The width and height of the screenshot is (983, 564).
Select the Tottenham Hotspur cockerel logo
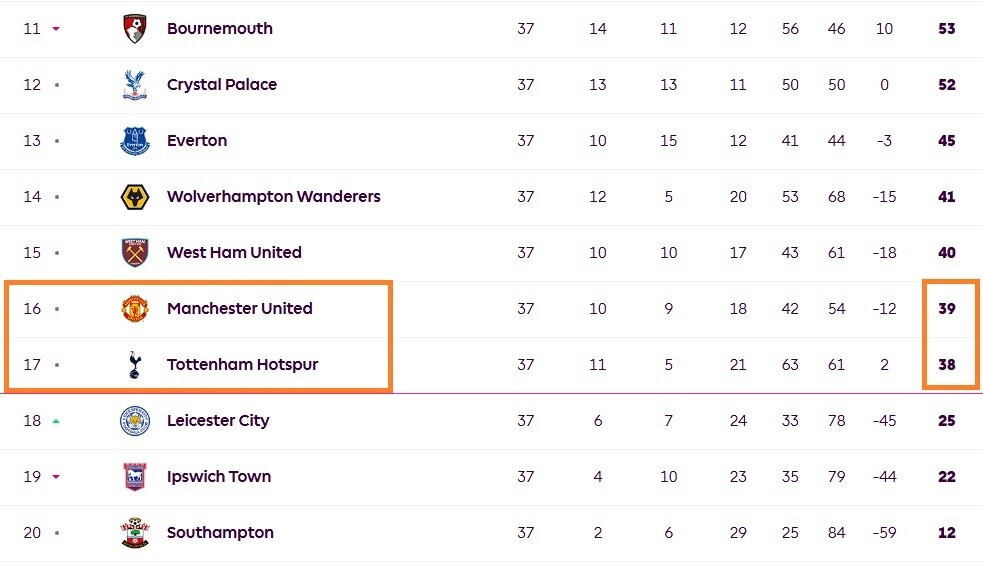pos(134,365)
